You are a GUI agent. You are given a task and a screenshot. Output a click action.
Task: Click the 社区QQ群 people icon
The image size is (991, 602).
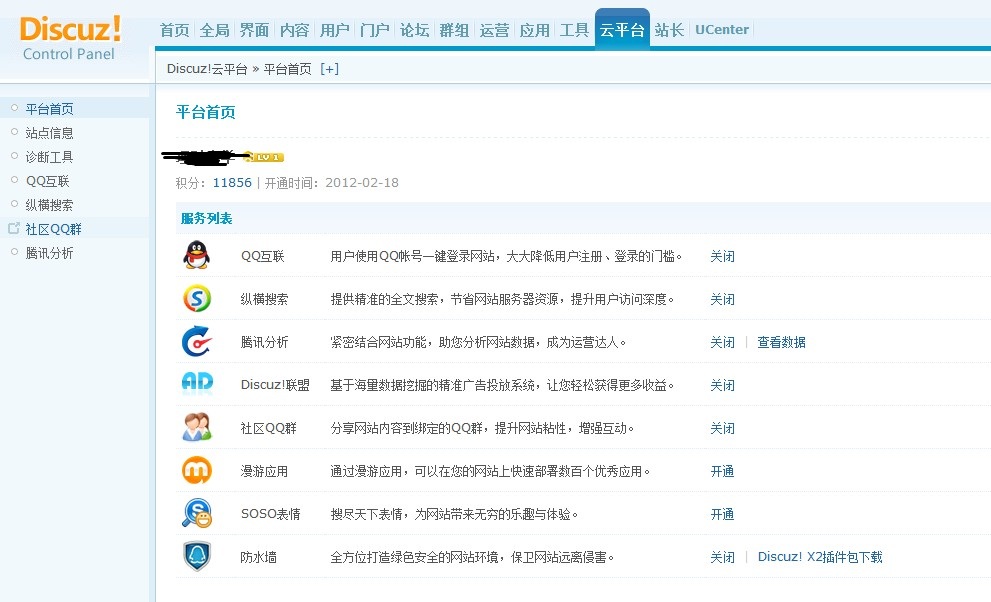[197, 427]
